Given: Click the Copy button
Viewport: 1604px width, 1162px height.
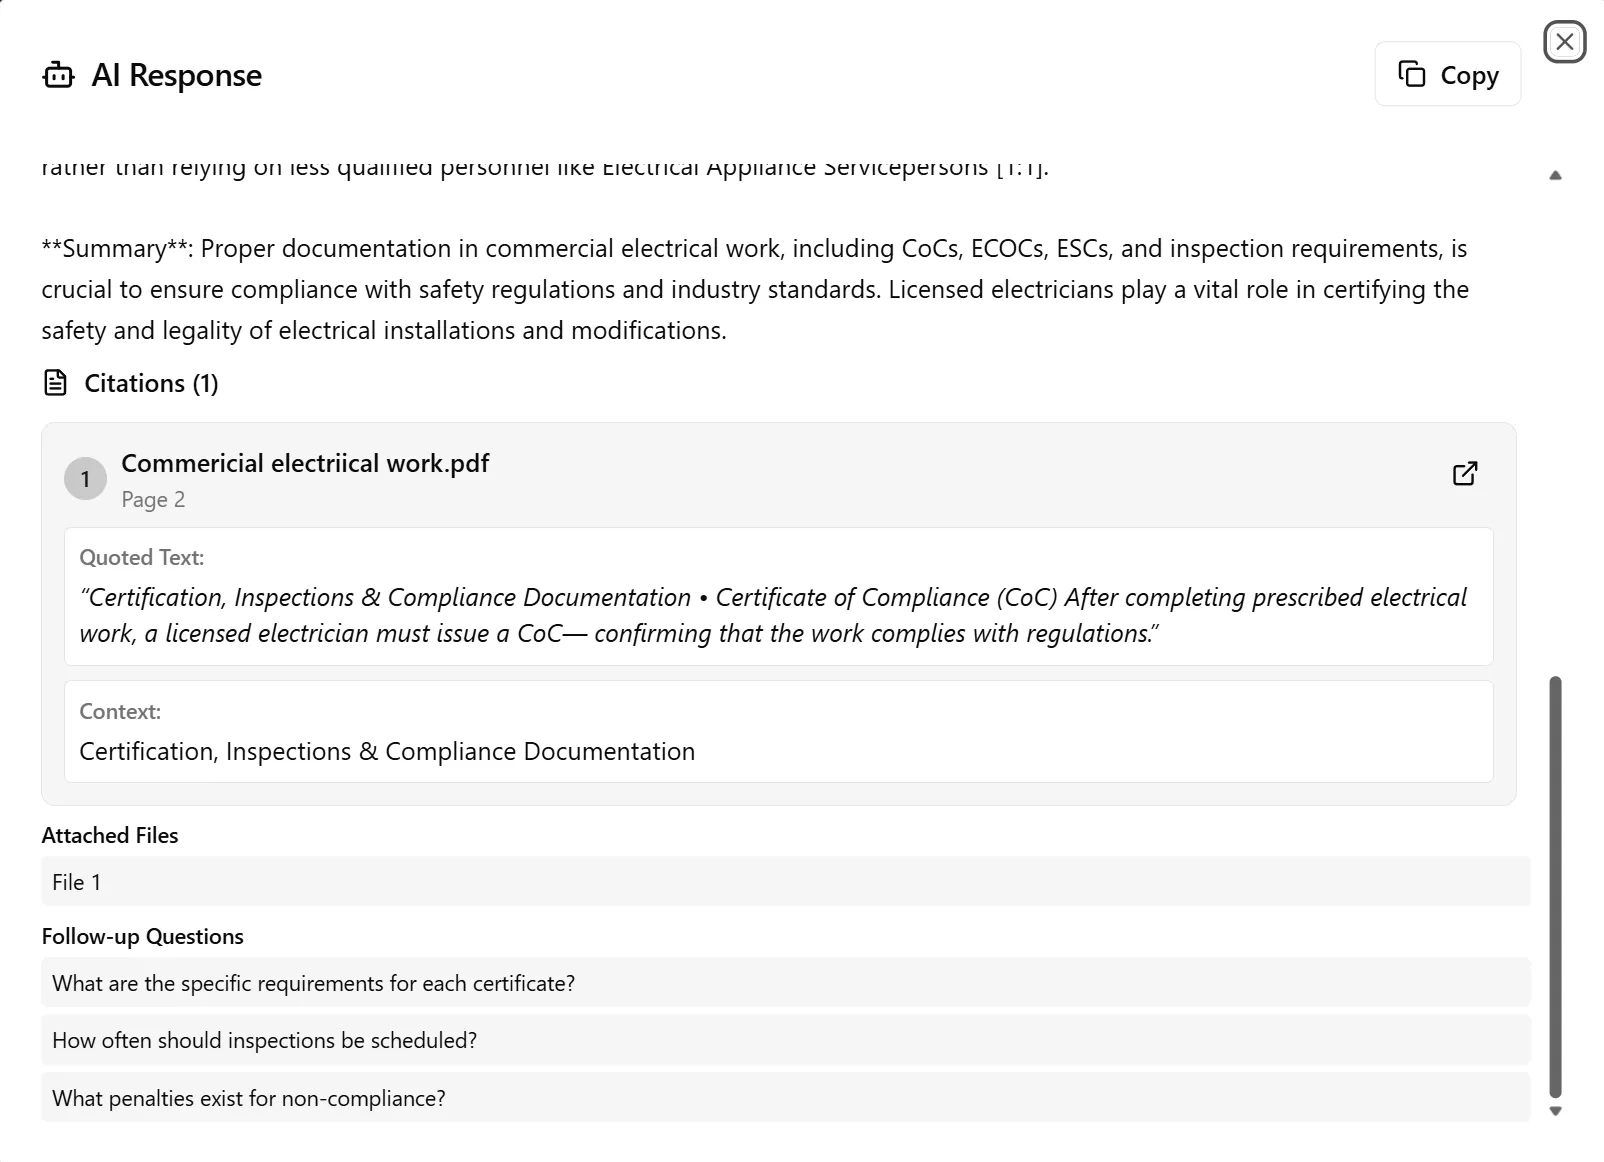Looking at the screenshot, I should coord(1447,74).
